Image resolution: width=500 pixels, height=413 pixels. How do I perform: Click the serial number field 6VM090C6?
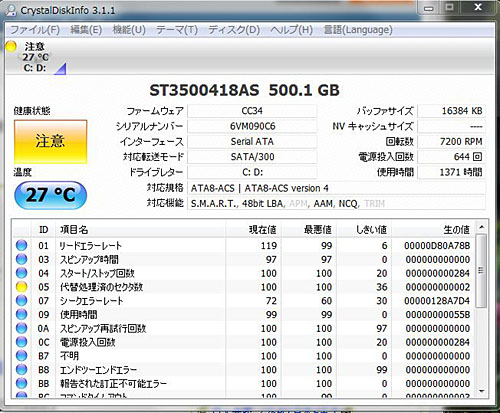252,126
